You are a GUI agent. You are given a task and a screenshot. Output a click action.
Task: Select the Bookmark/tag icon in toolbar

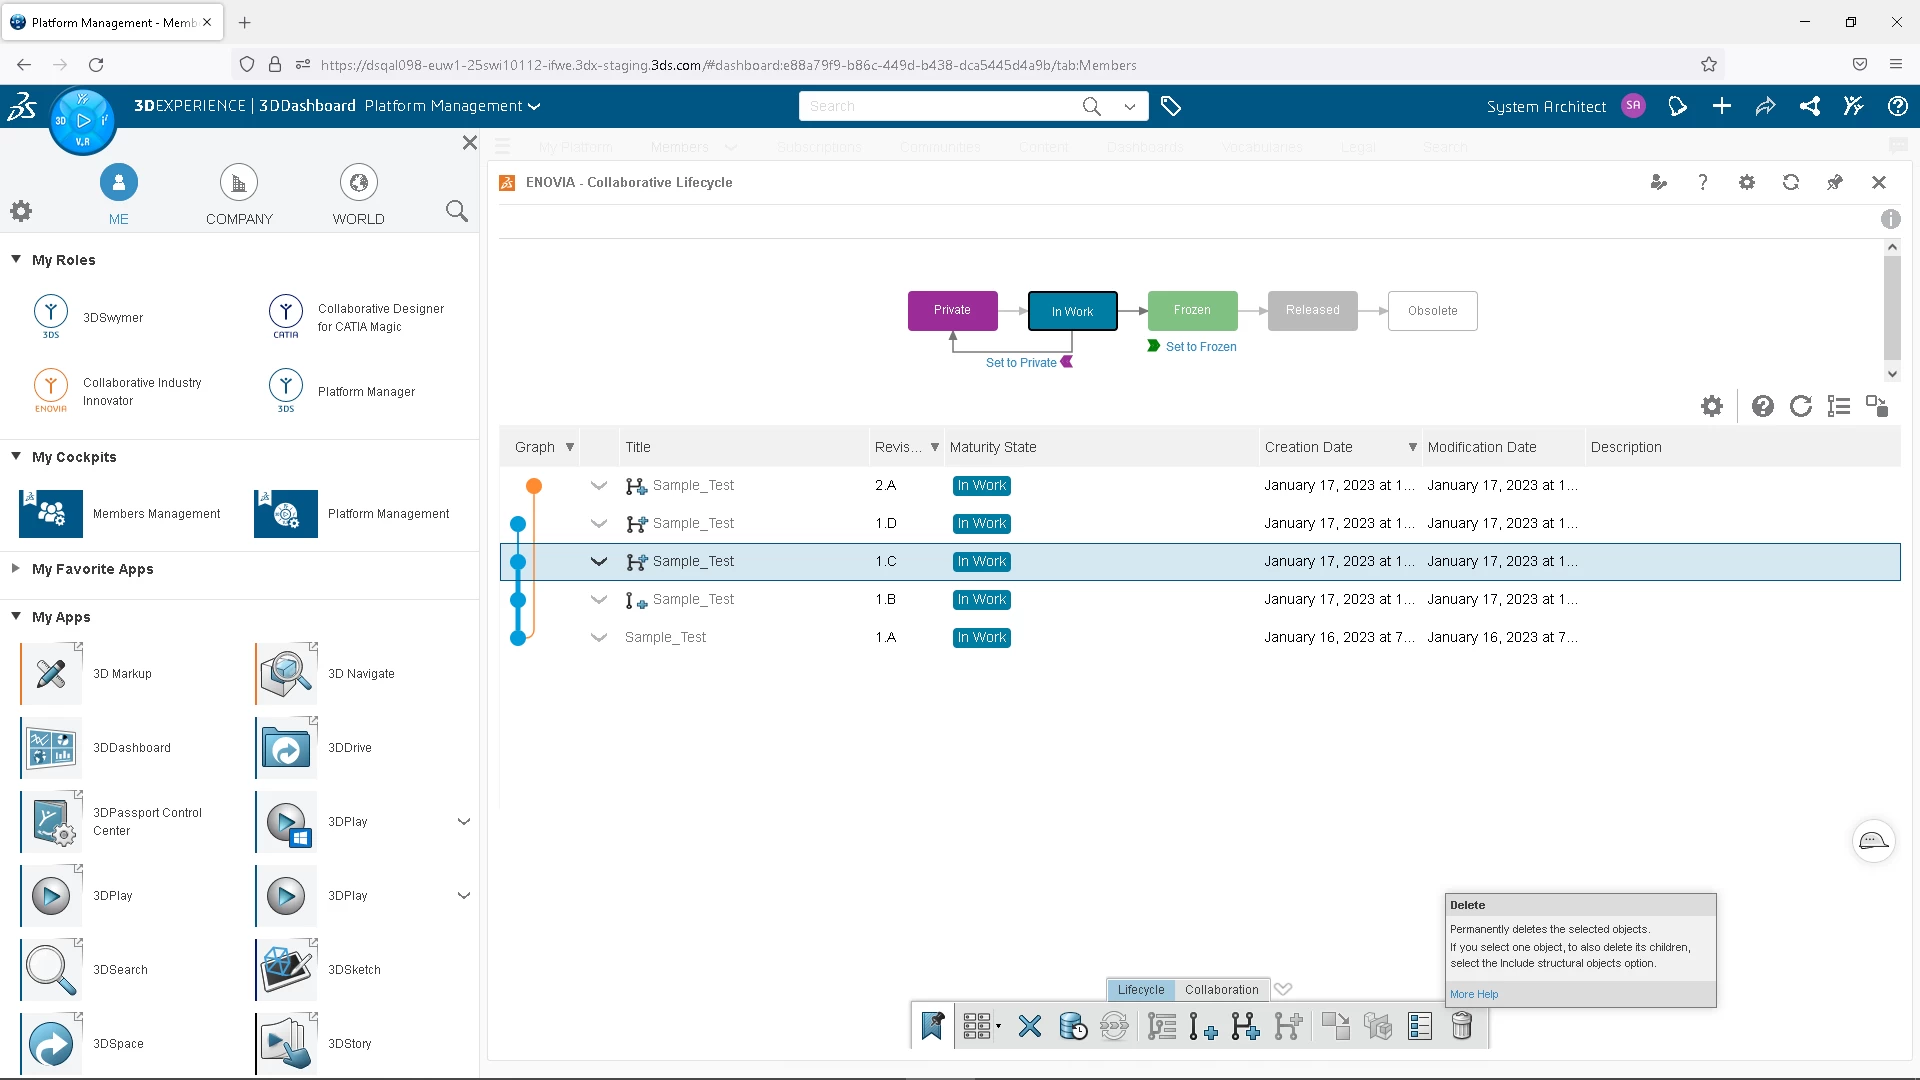(x=931, y=1026)
